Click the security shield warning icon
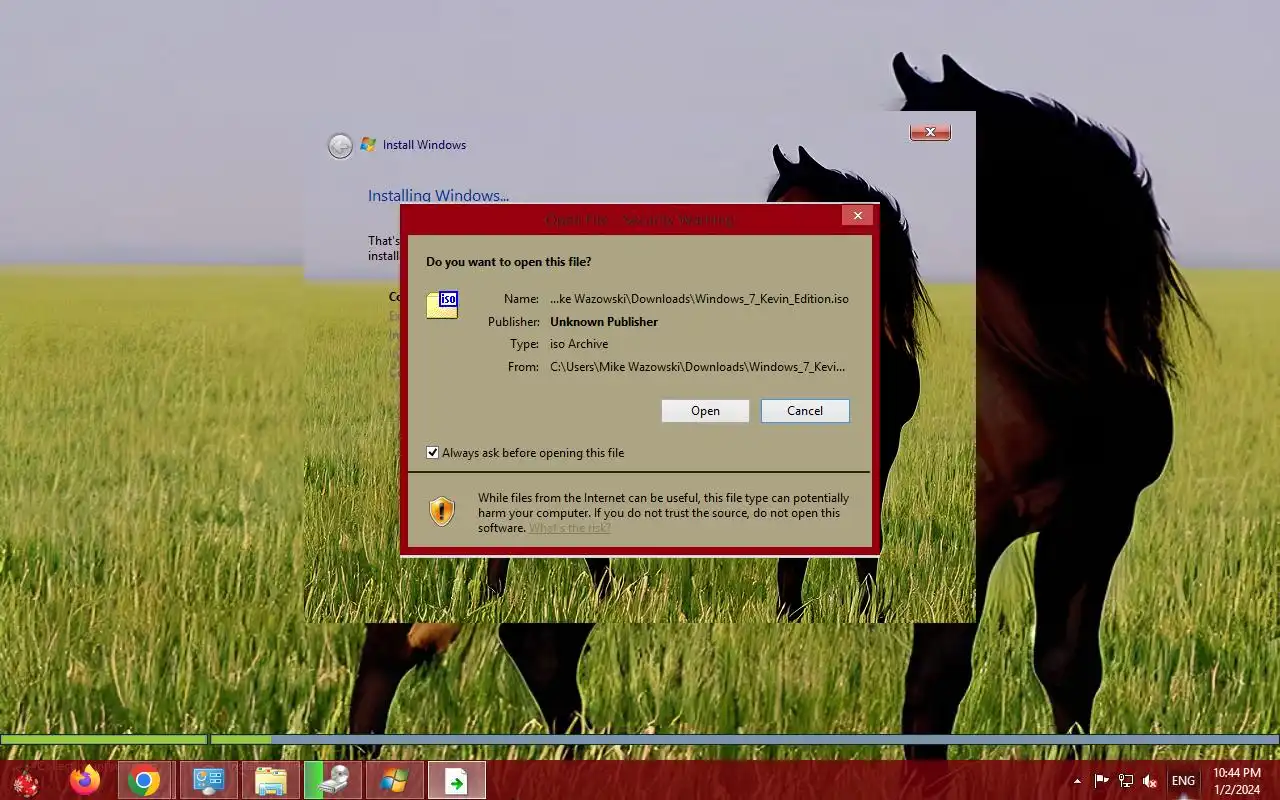The width and height of the screenshot is (1280, 800). tap(442, 512)
